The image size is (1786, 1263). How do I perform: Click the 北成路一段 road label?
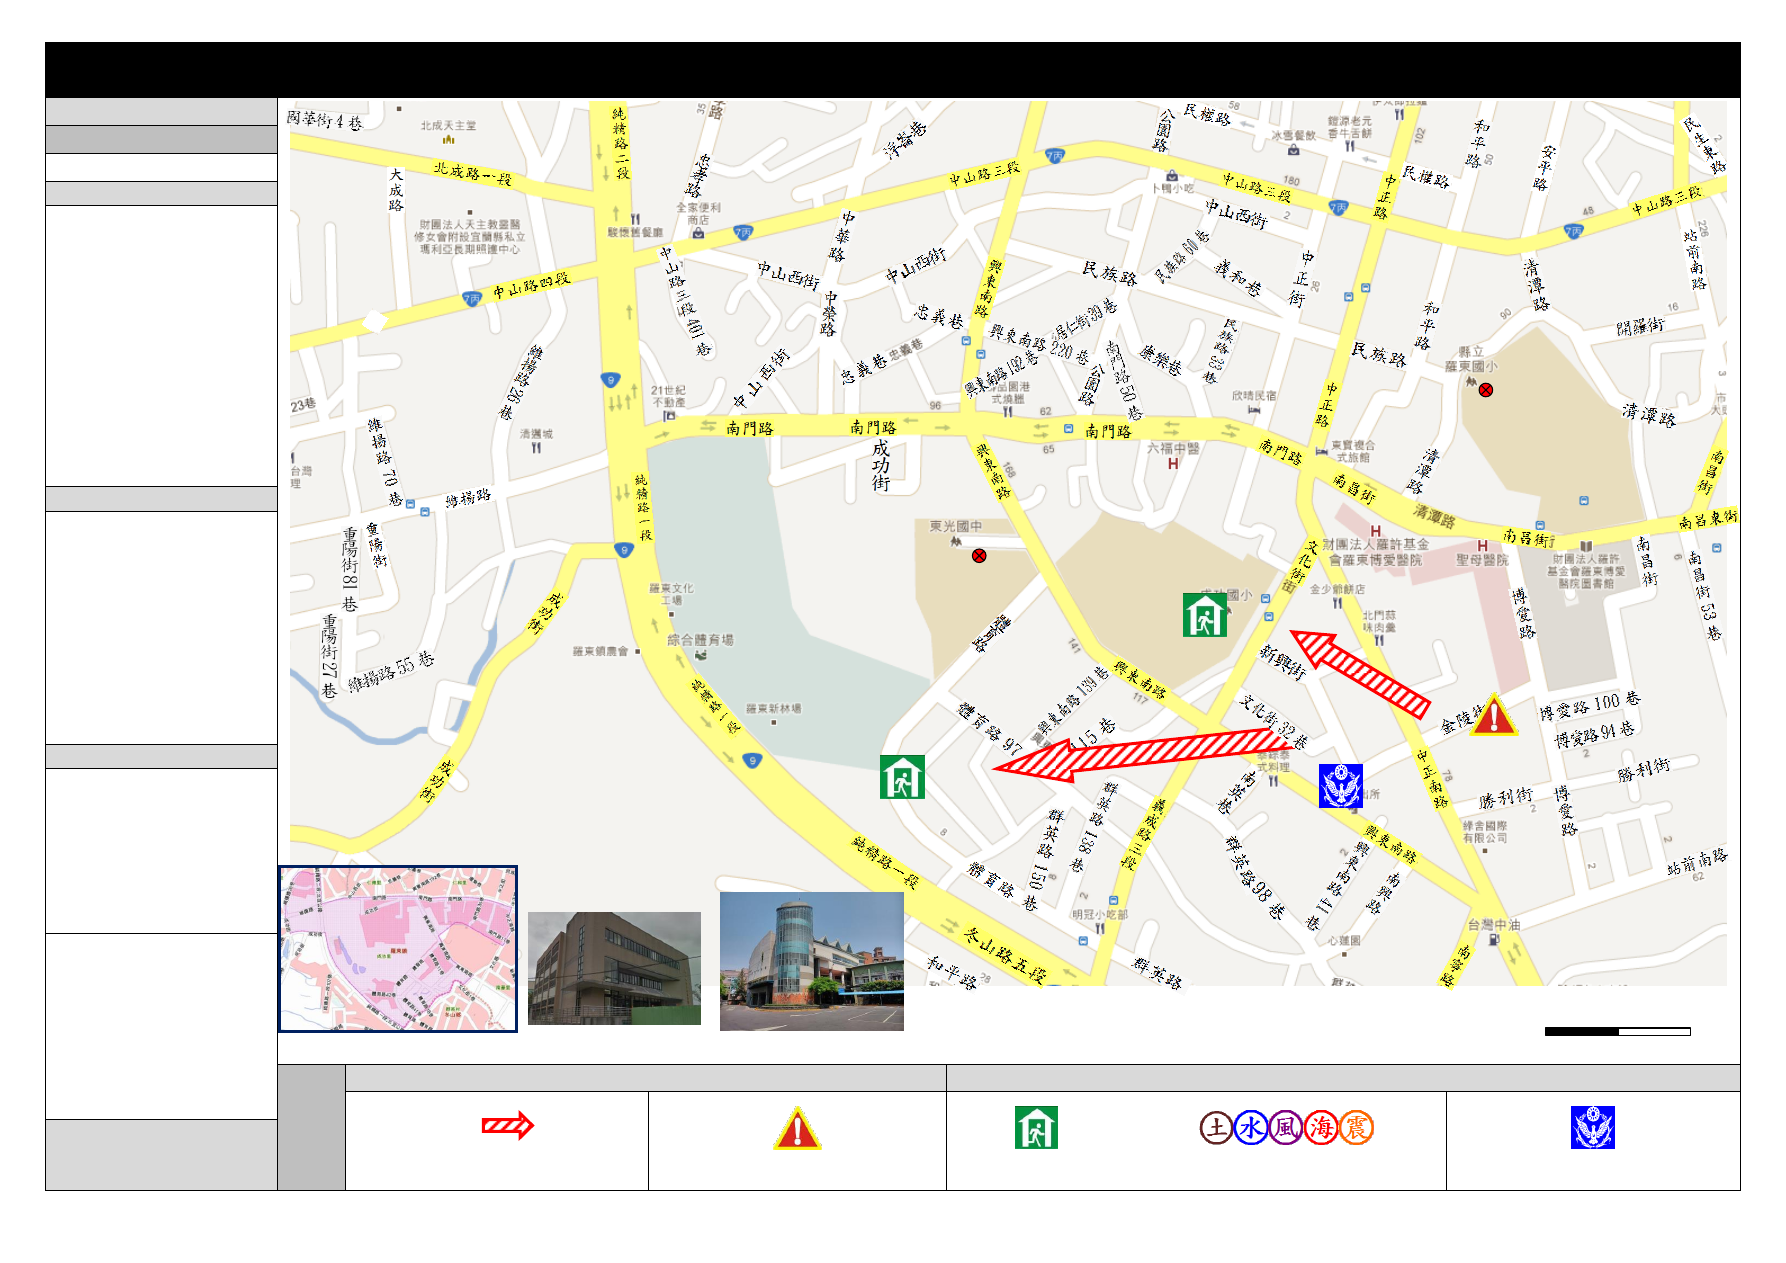pyautogui.click(x=472, y=174)
